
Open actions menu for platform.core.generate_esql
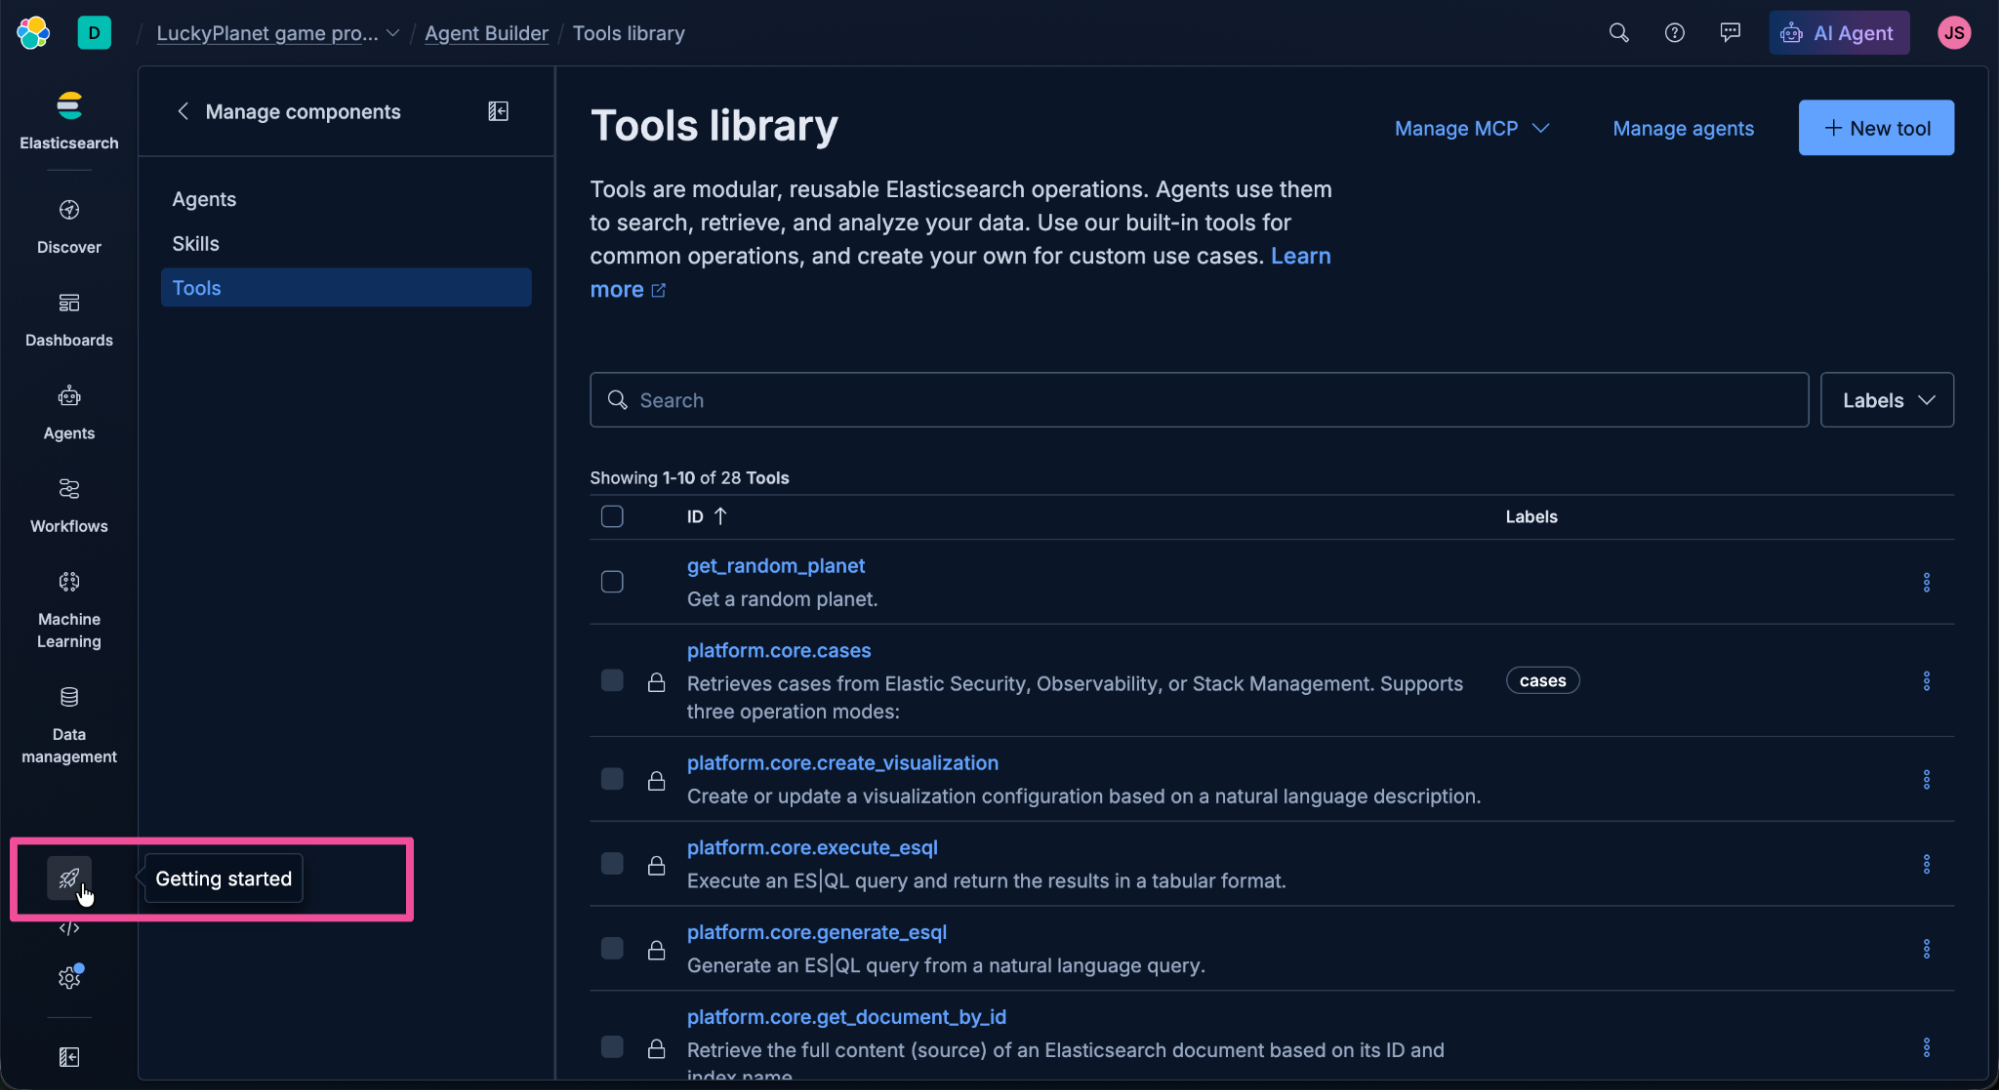coord(1926,949)
